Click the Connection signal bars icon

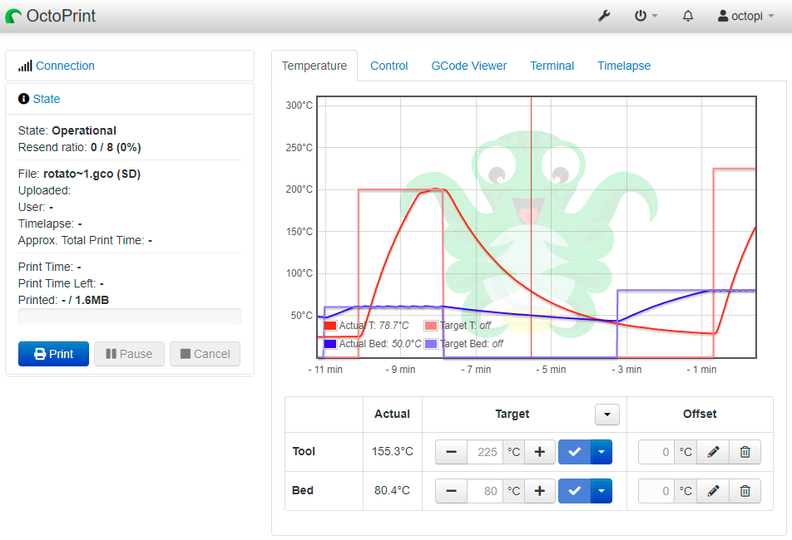tap(25, 66)
